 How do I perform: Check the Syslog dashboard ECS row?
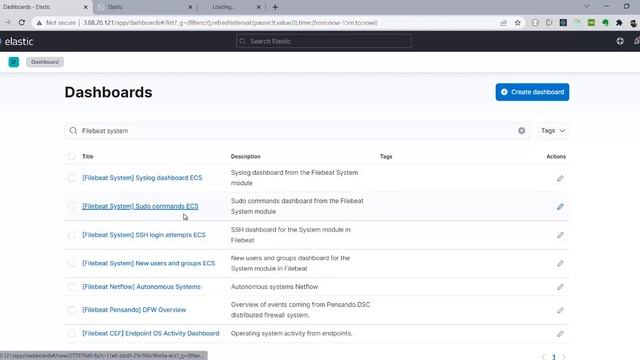coord(72,178)
